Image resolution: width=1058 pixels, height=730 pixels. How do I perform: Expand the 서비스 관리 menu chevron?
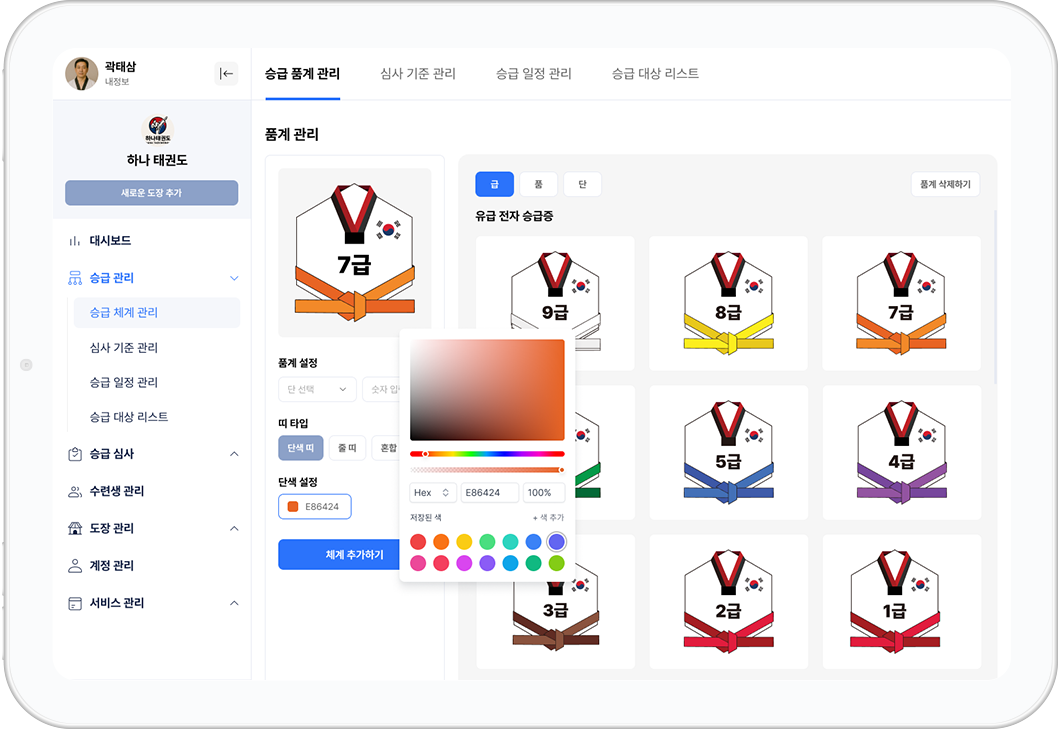point(234,603)
